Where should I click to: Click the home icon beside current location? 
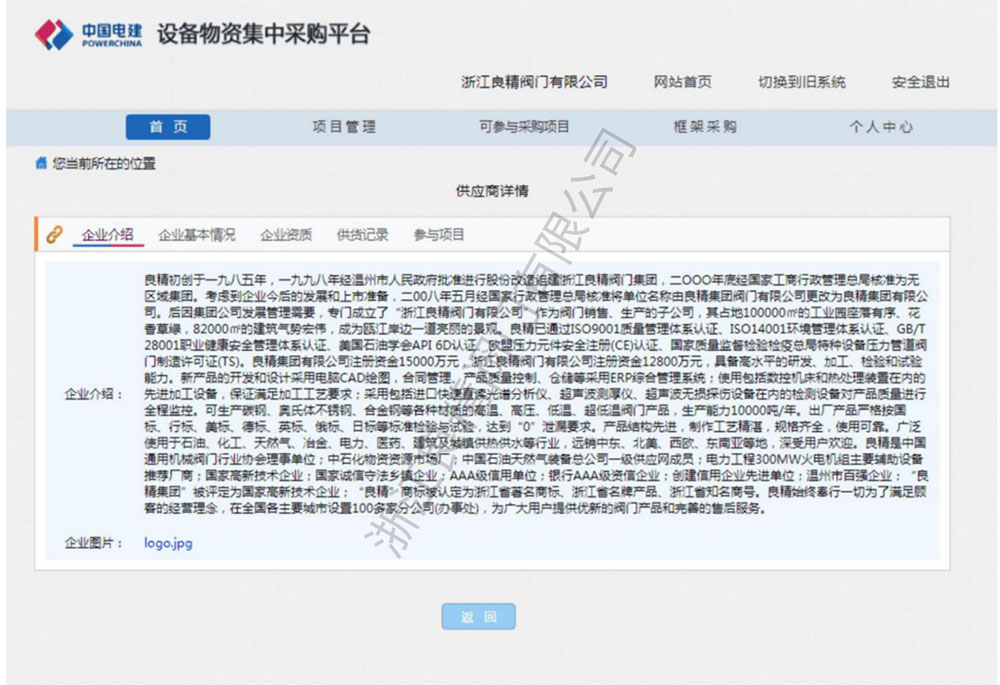(x=41, y=163)
